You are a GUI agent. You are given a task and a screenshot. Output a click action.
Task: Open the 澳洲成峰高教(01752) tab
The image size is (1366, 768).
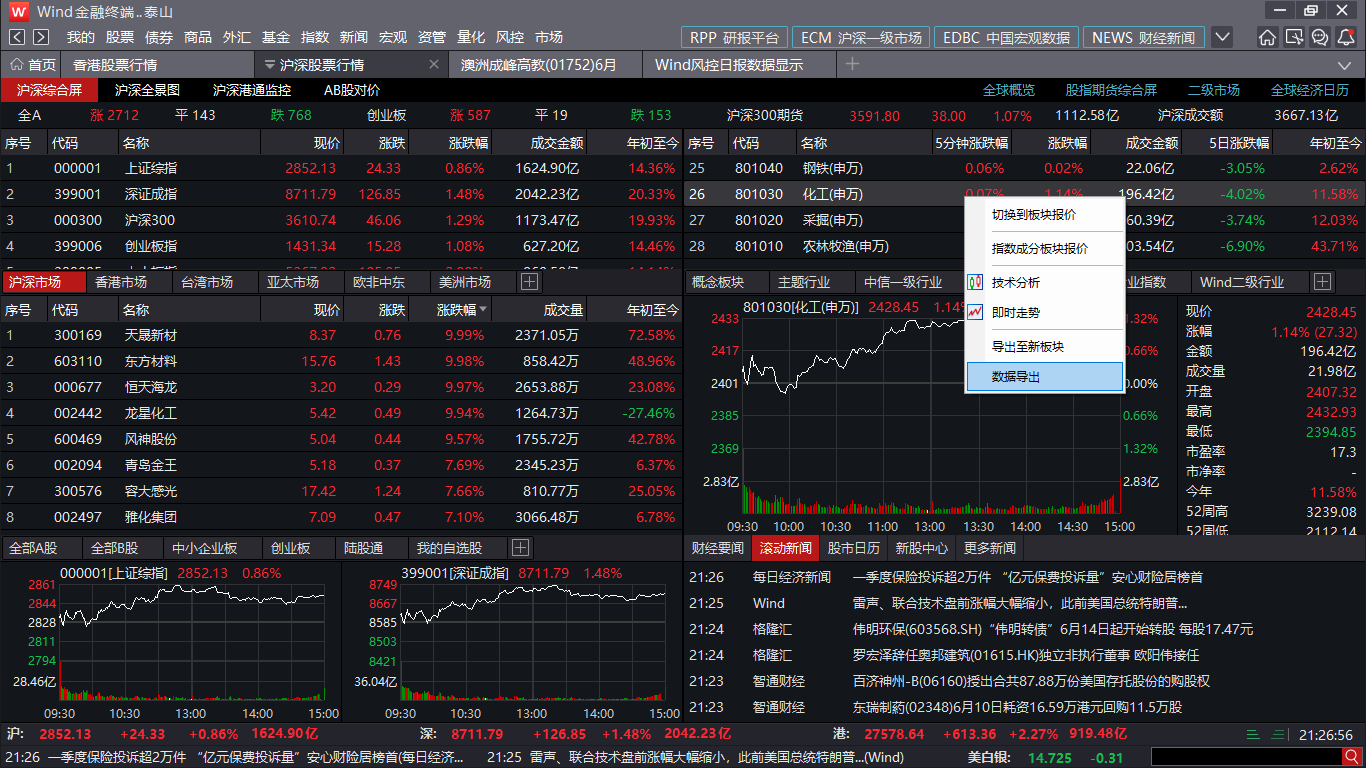[545, 64]
